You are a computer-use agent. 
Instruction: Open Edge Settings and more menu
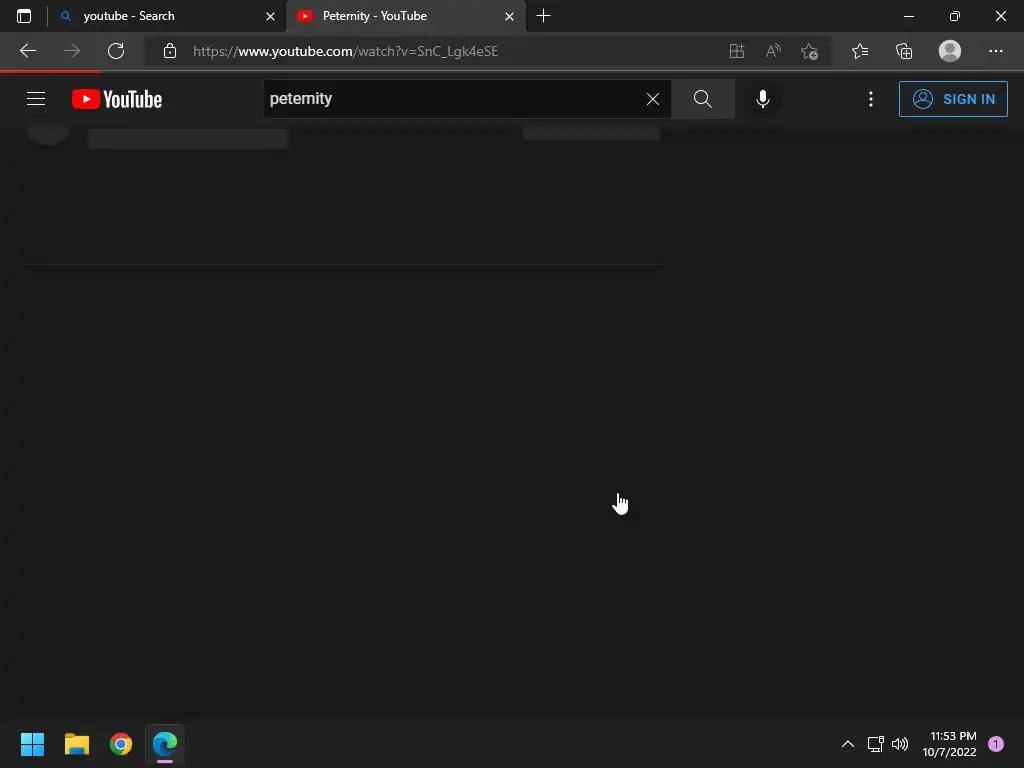point(995,51)
